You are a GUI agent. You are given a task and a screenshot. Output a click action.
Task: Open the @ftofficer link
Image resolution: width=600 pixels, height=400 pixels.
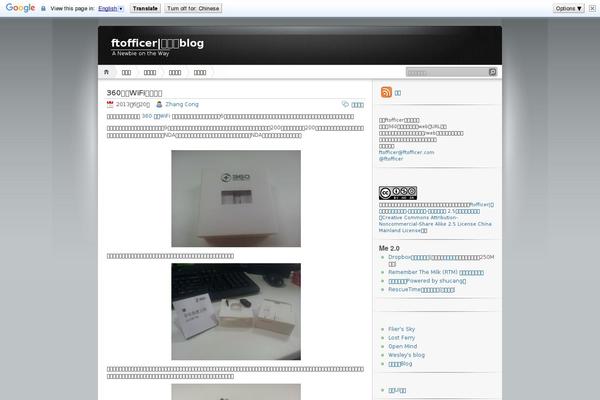click(x=391, y=158)
